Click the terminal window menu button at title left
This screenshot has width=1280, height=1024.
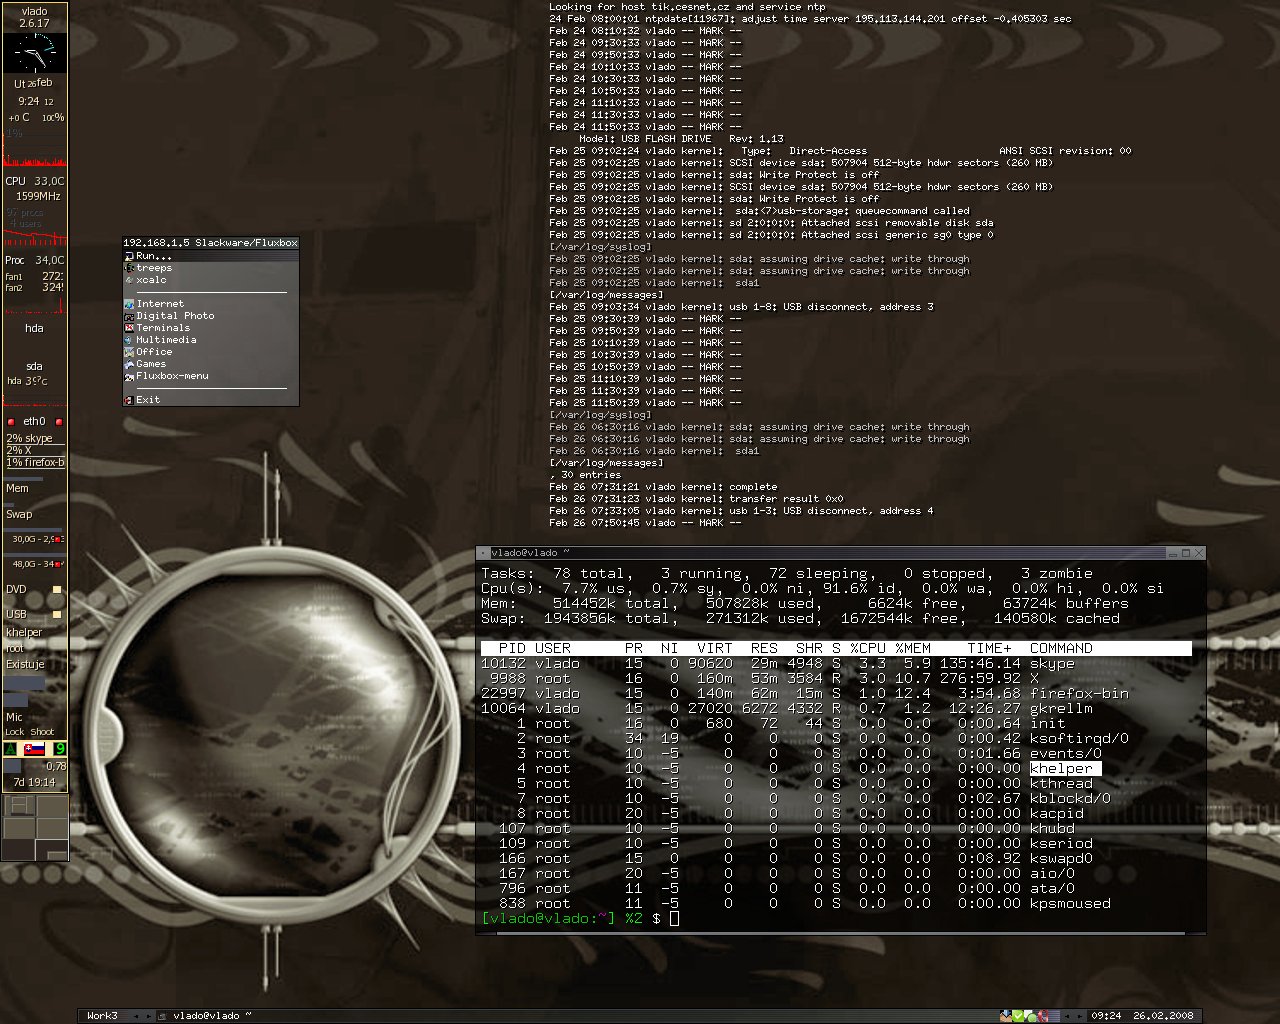click(482, 552)
